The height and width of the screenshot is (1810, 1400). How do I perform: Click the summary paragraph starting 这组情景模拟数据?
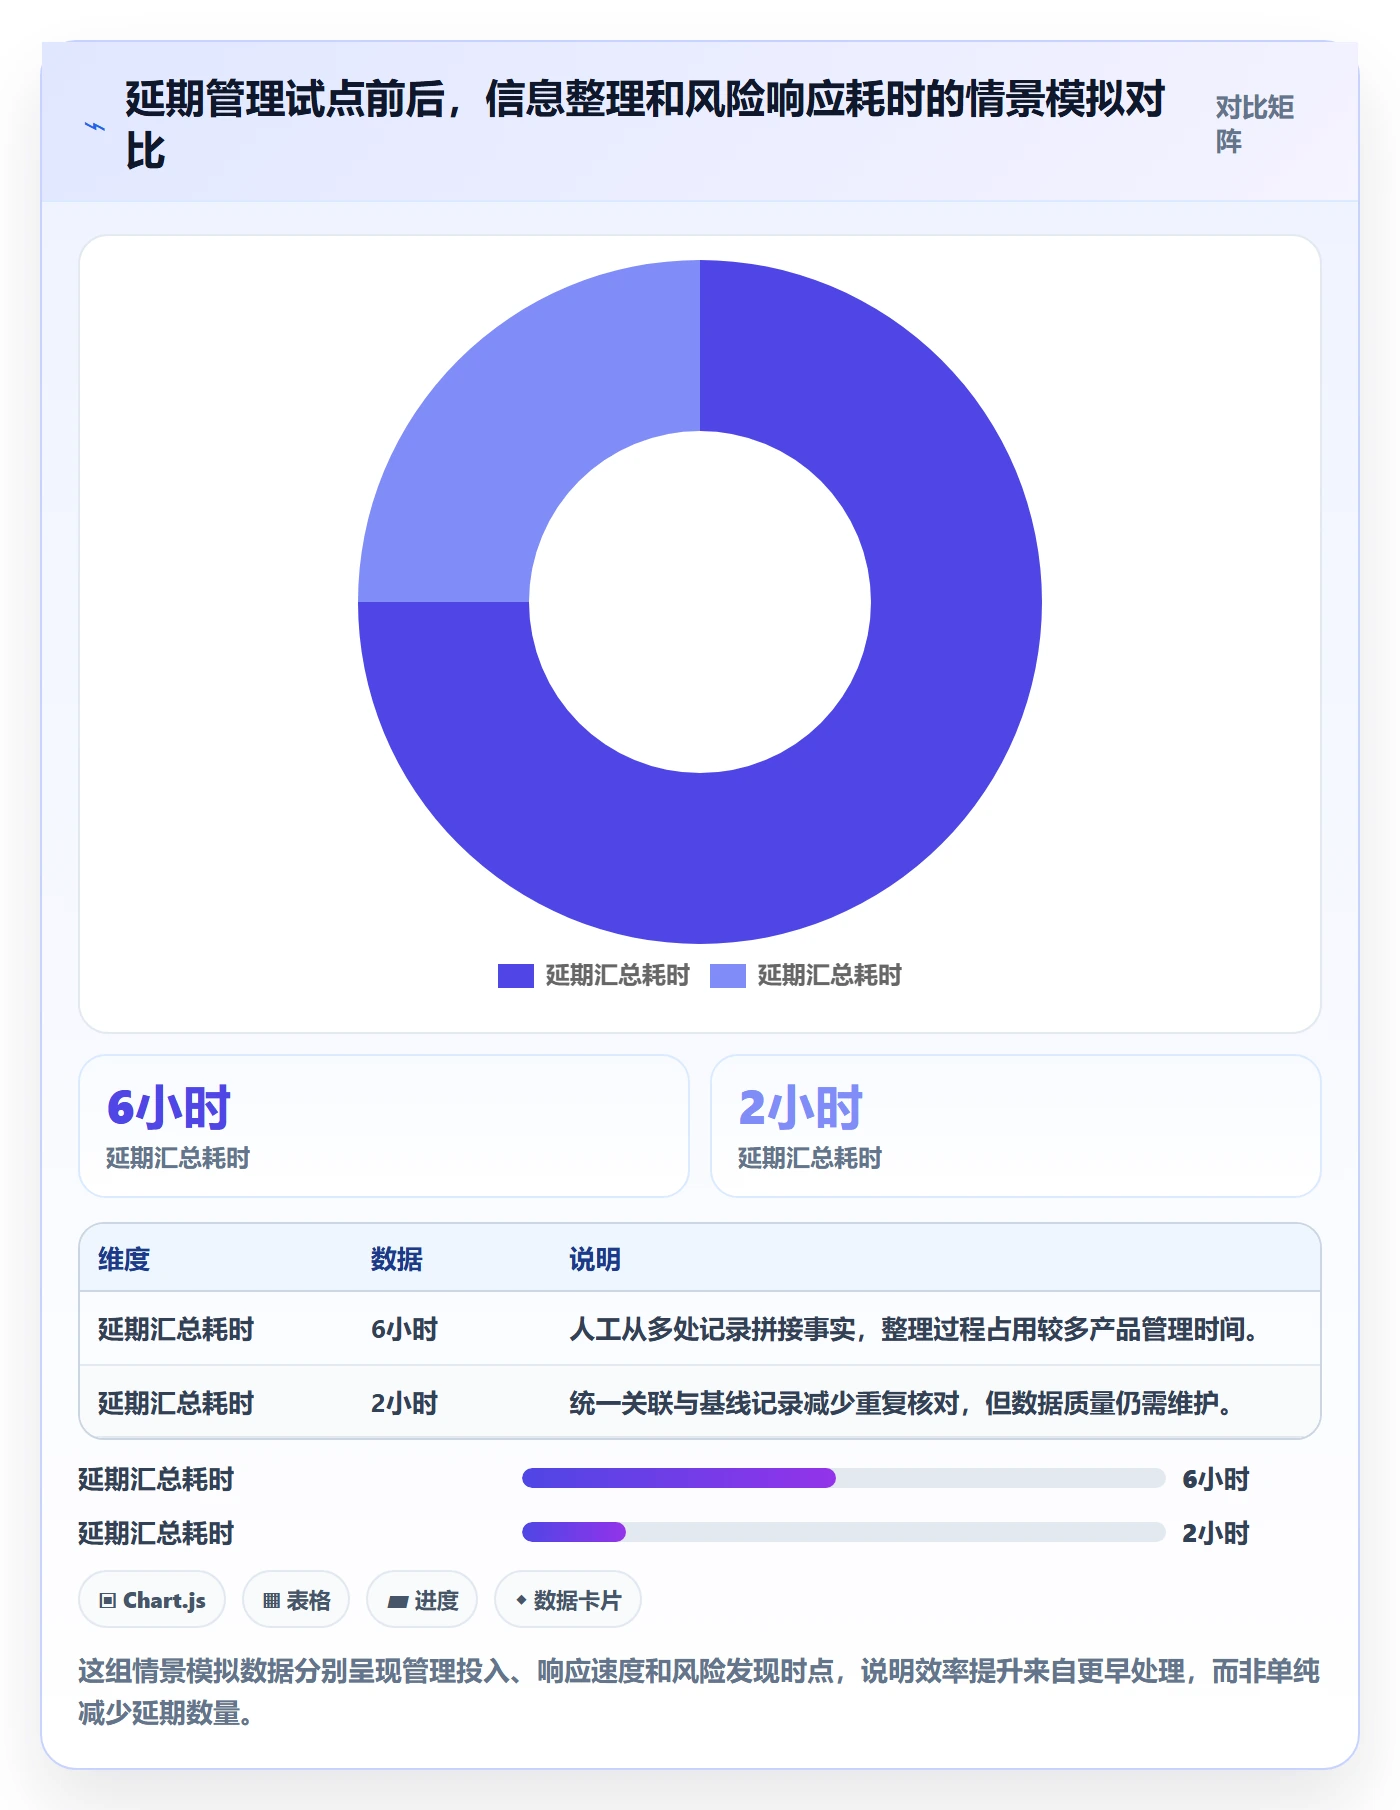699,1691
